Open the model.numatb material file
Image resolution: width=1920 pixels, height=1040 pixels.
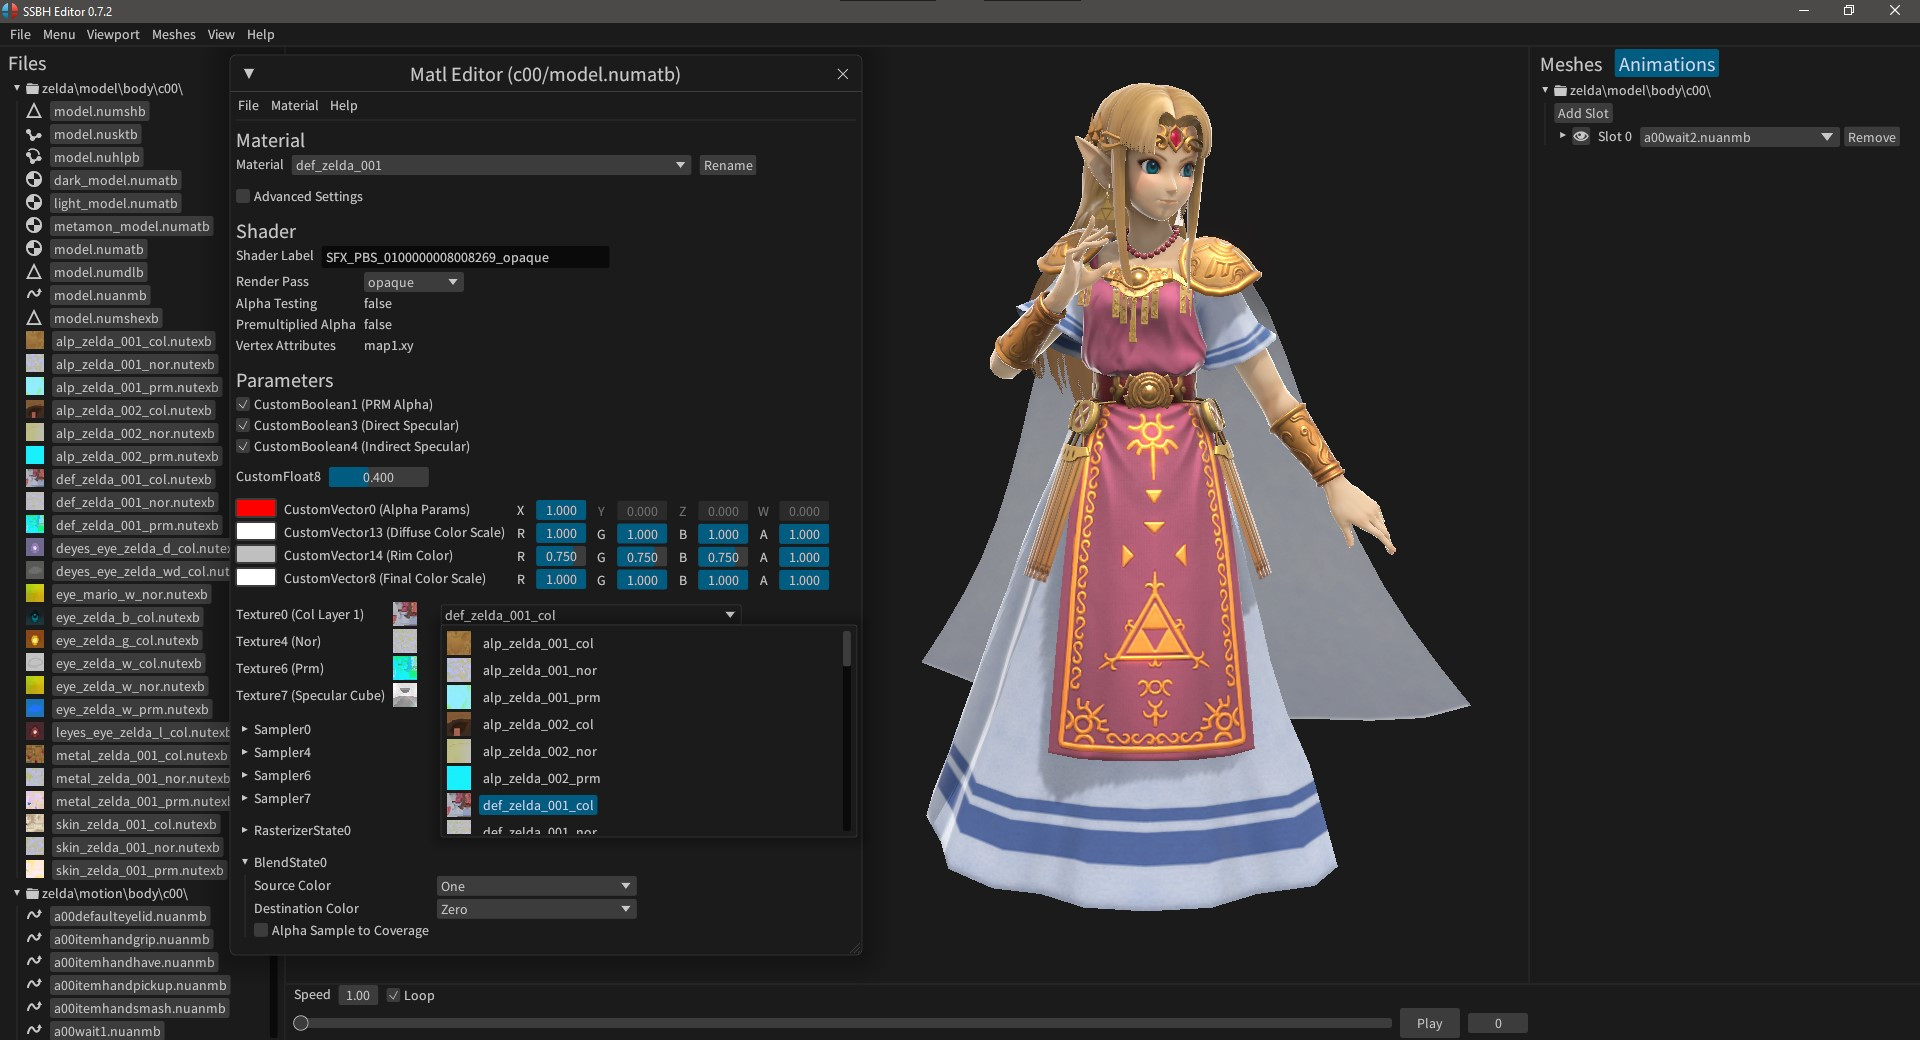(x=98, y=249)
